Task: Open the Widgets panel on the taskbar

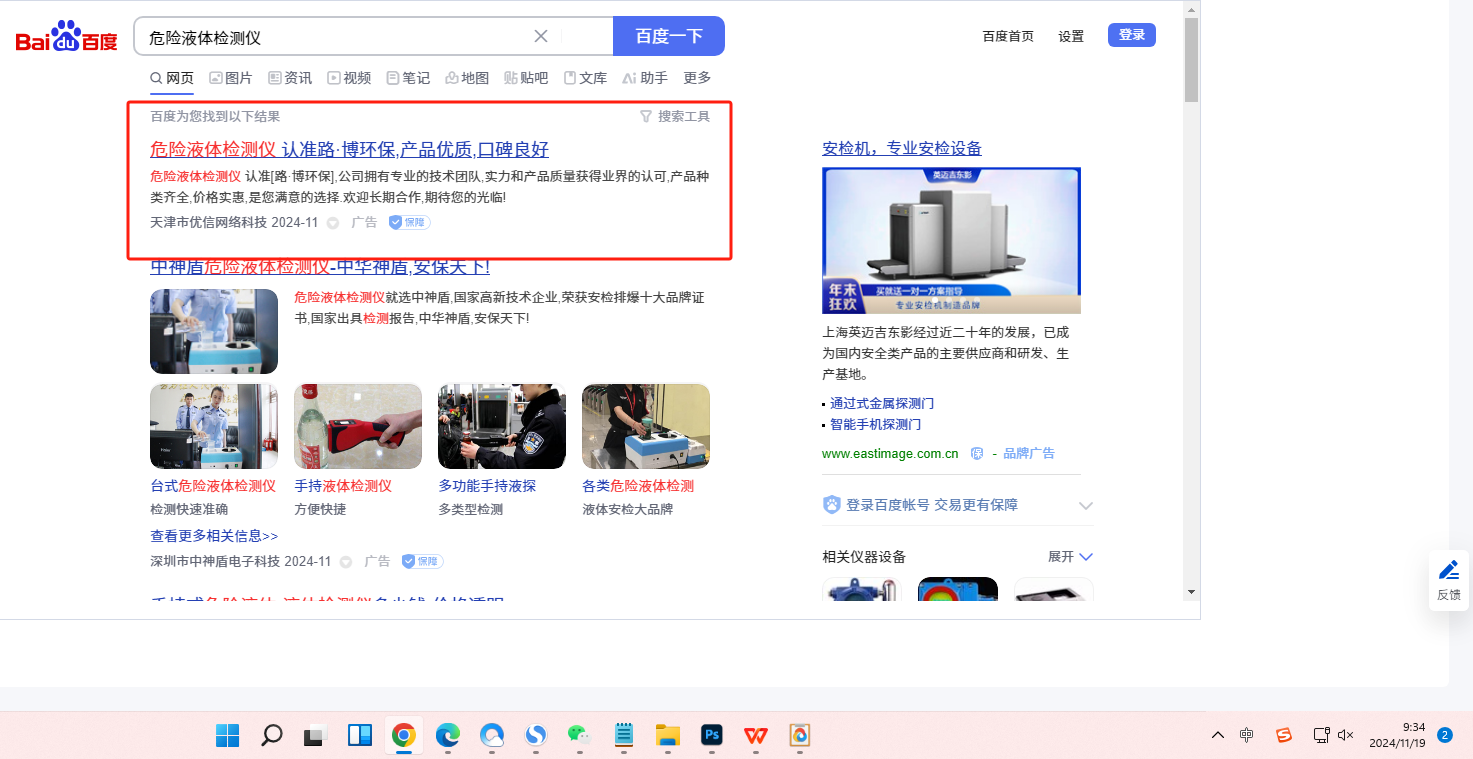Action: tap(360, 736)
